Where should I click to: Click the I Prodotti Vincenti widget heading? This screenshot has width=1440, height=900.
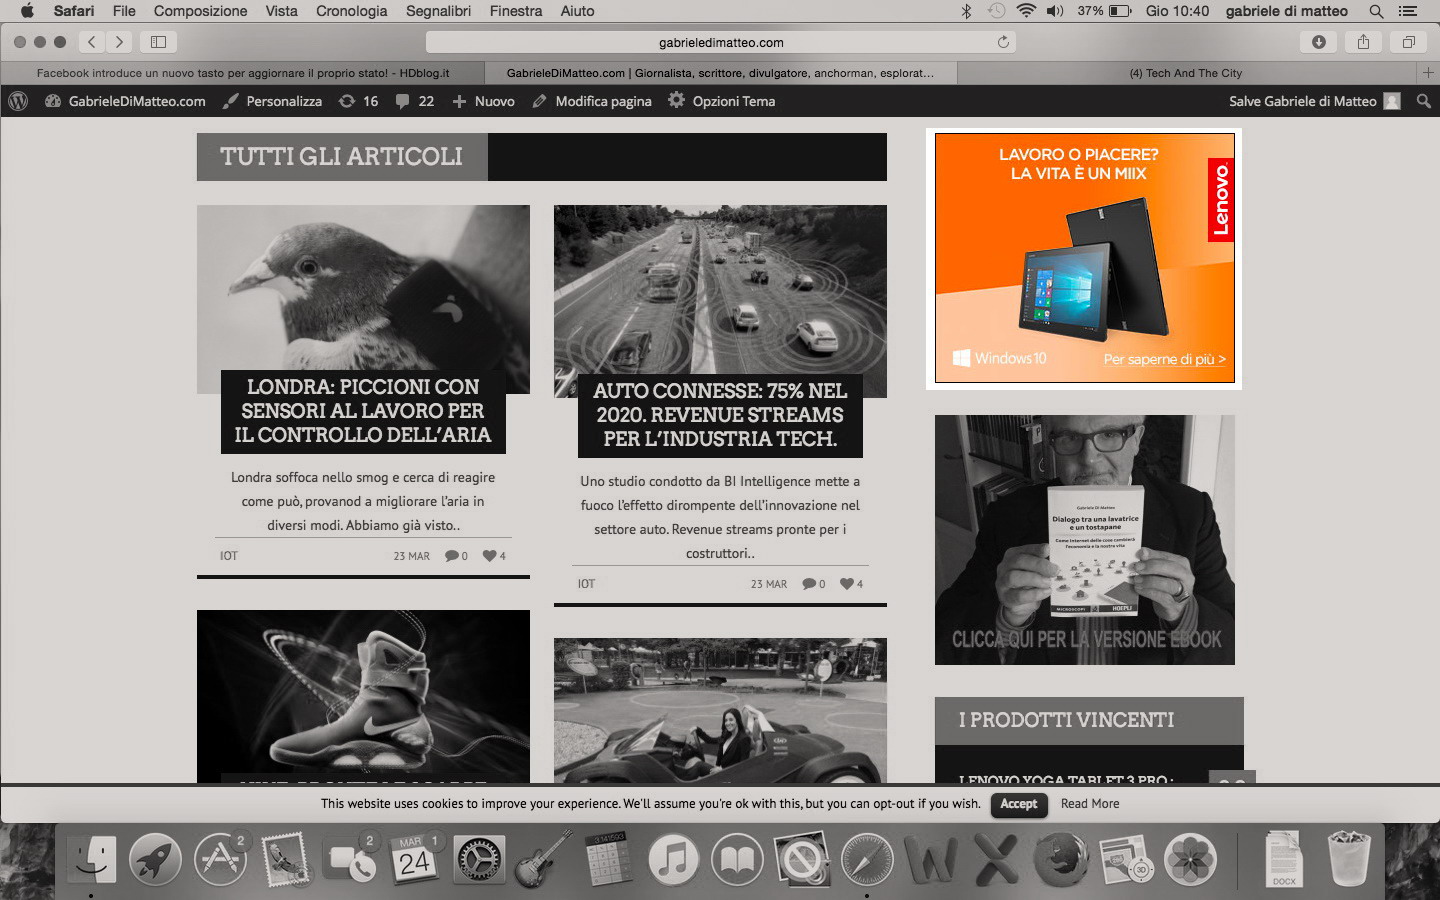click(1066, 720)
